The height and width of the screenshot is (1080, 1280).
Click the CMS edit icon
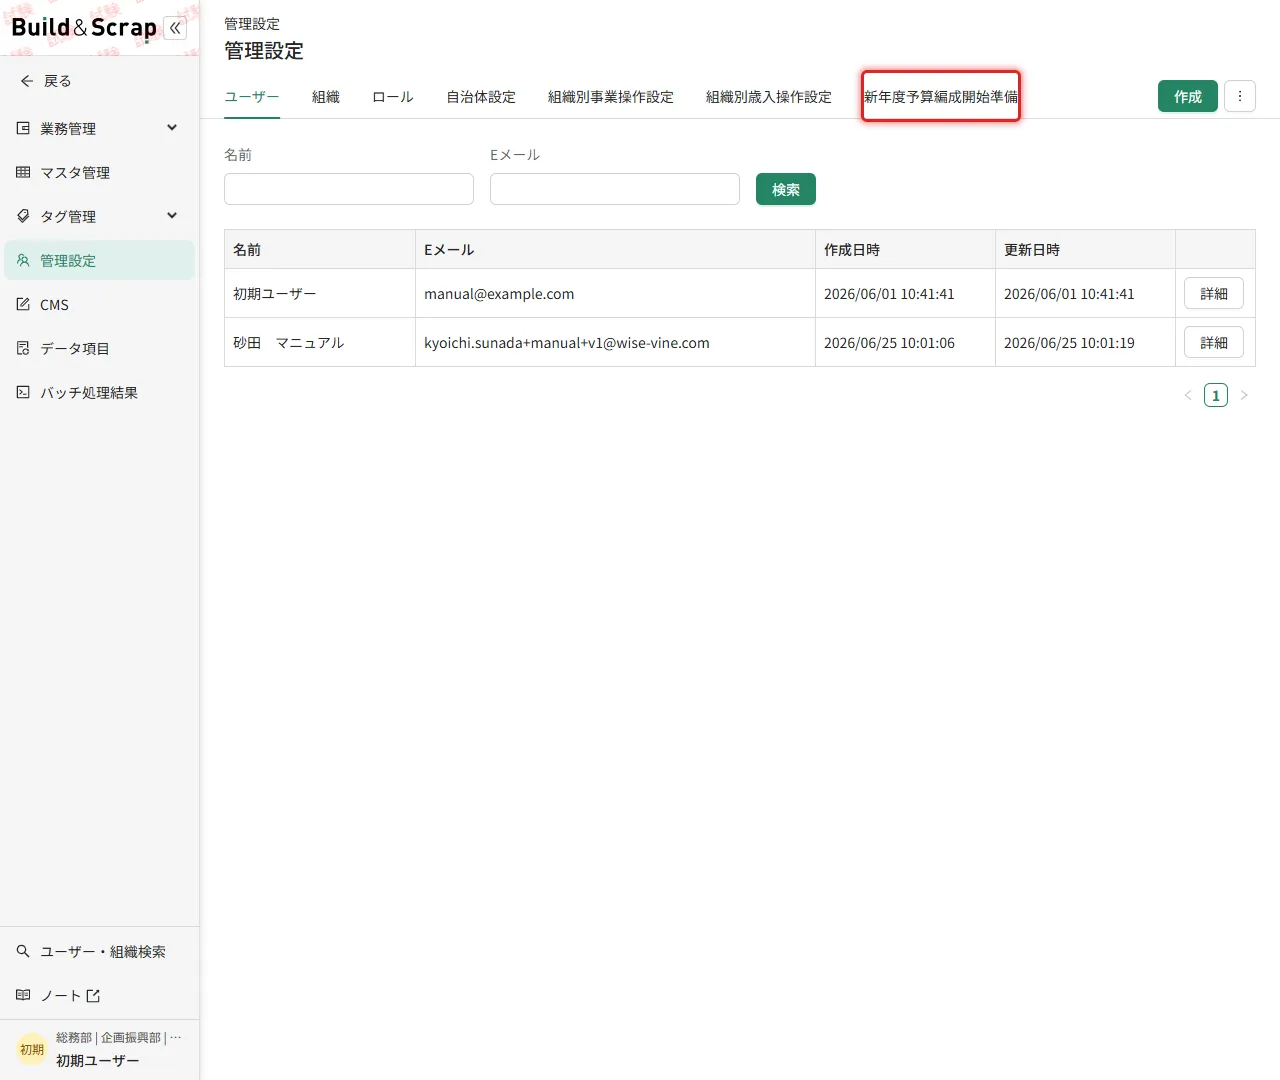point(23,304)
